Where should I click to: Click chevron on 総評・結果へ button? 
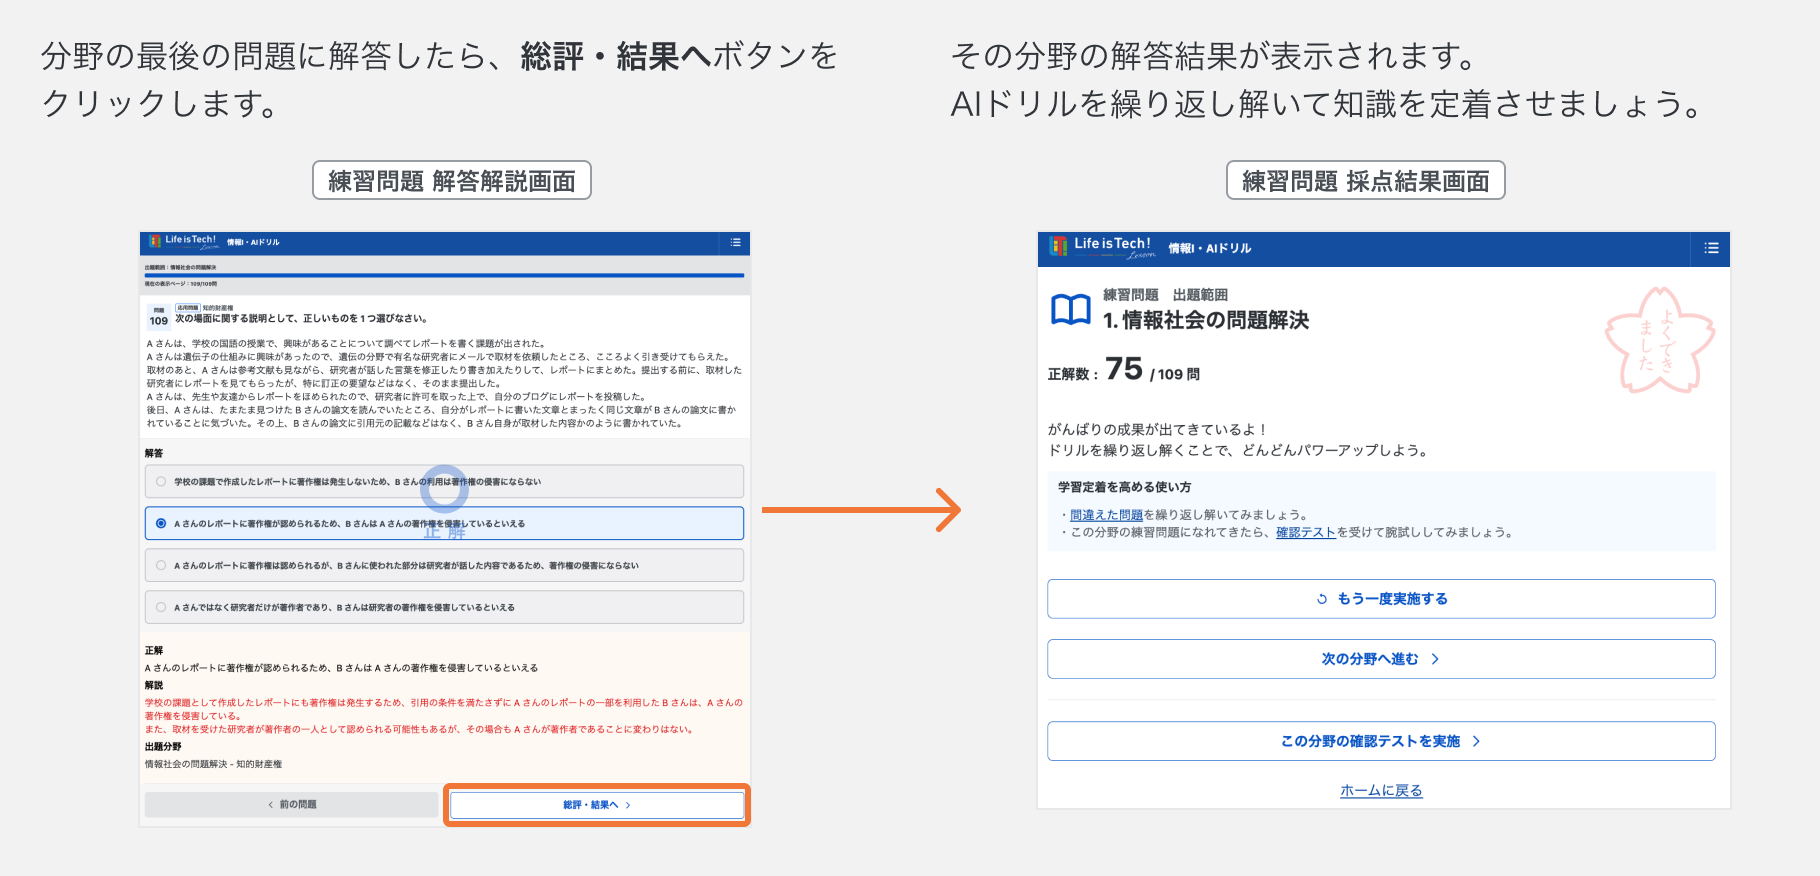[x=628, y=805]
